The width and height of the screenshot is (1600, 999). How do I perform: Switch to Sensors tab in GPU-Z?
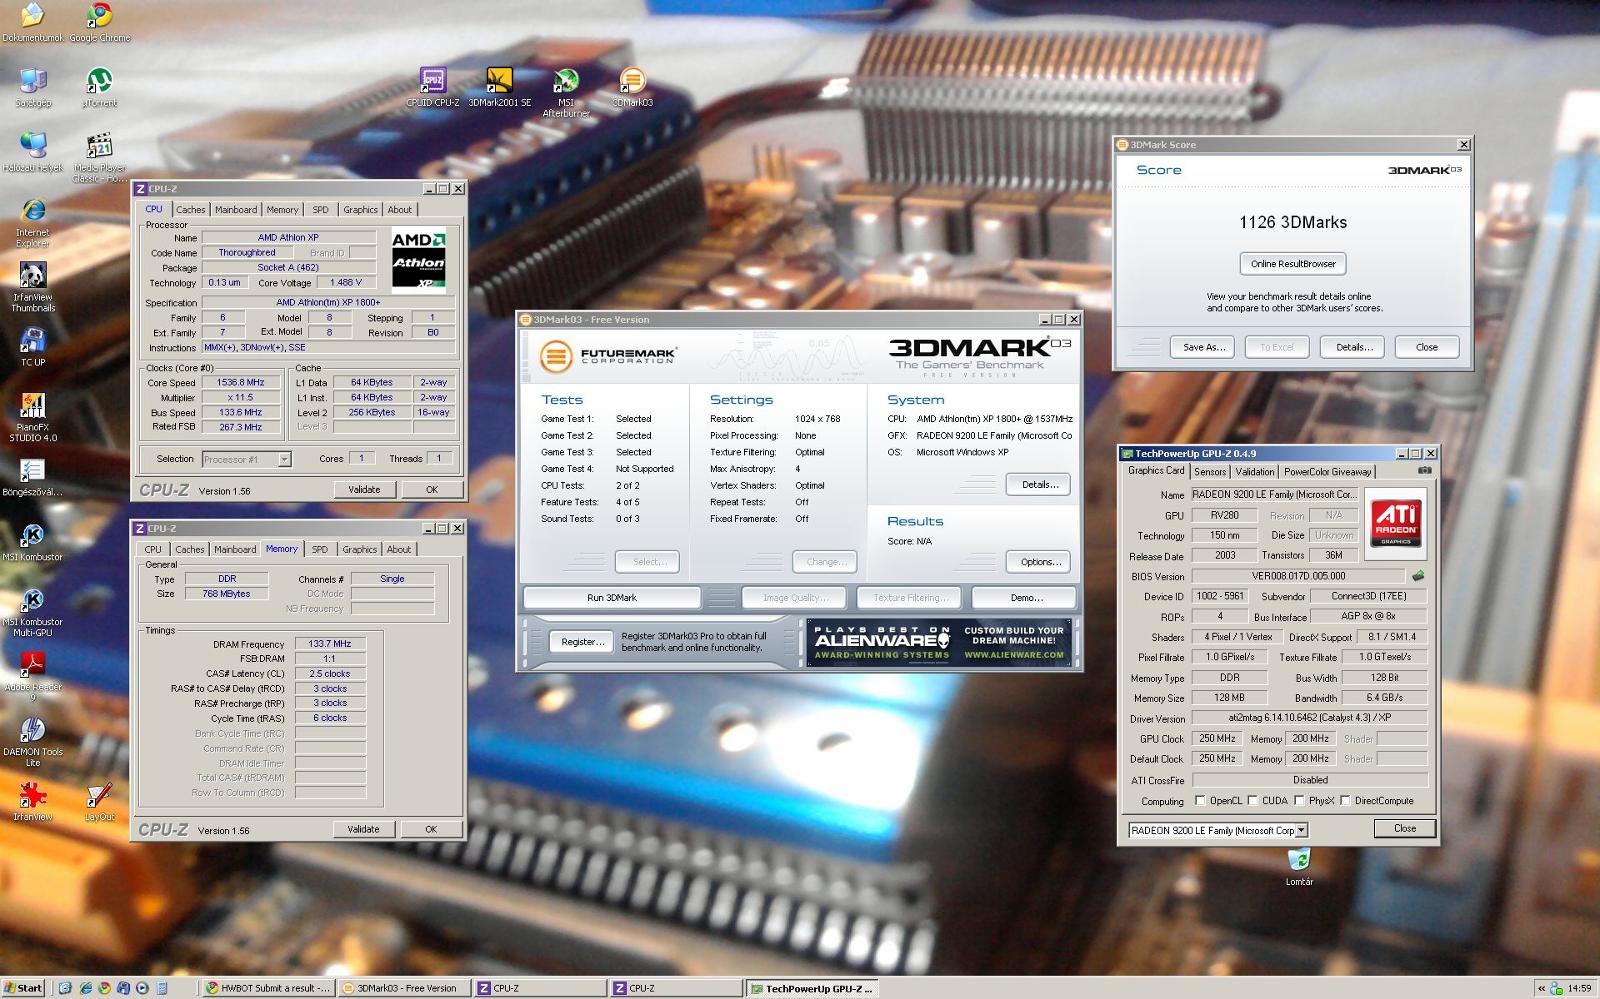(x=1210, y=471)
